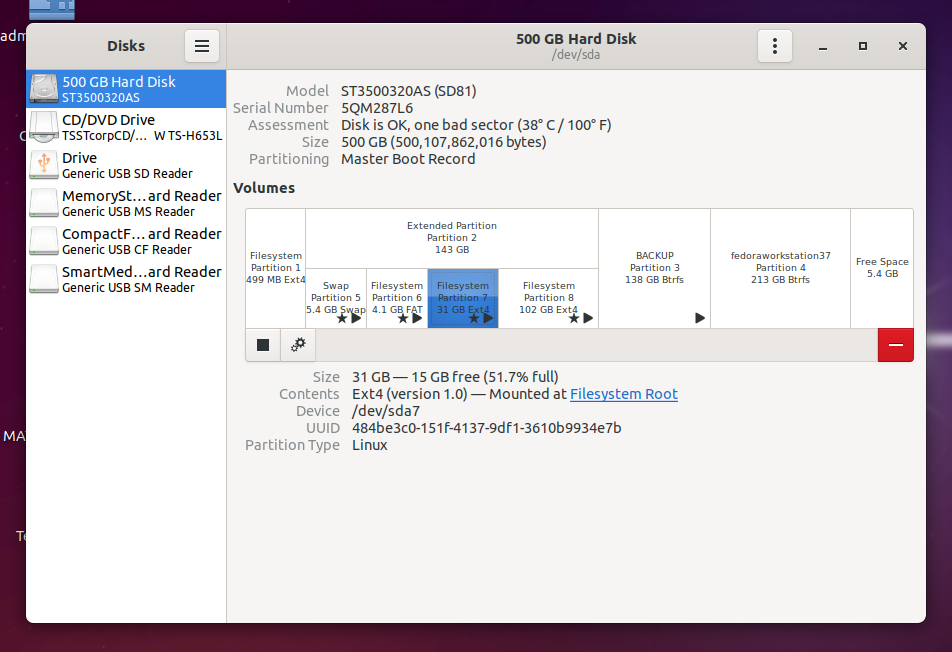Image resolution: width=952 pixels, height=652 pixels.
Task: Select Filesystem Partition 8 Ext4 volume
Action: tap(548, 298)
